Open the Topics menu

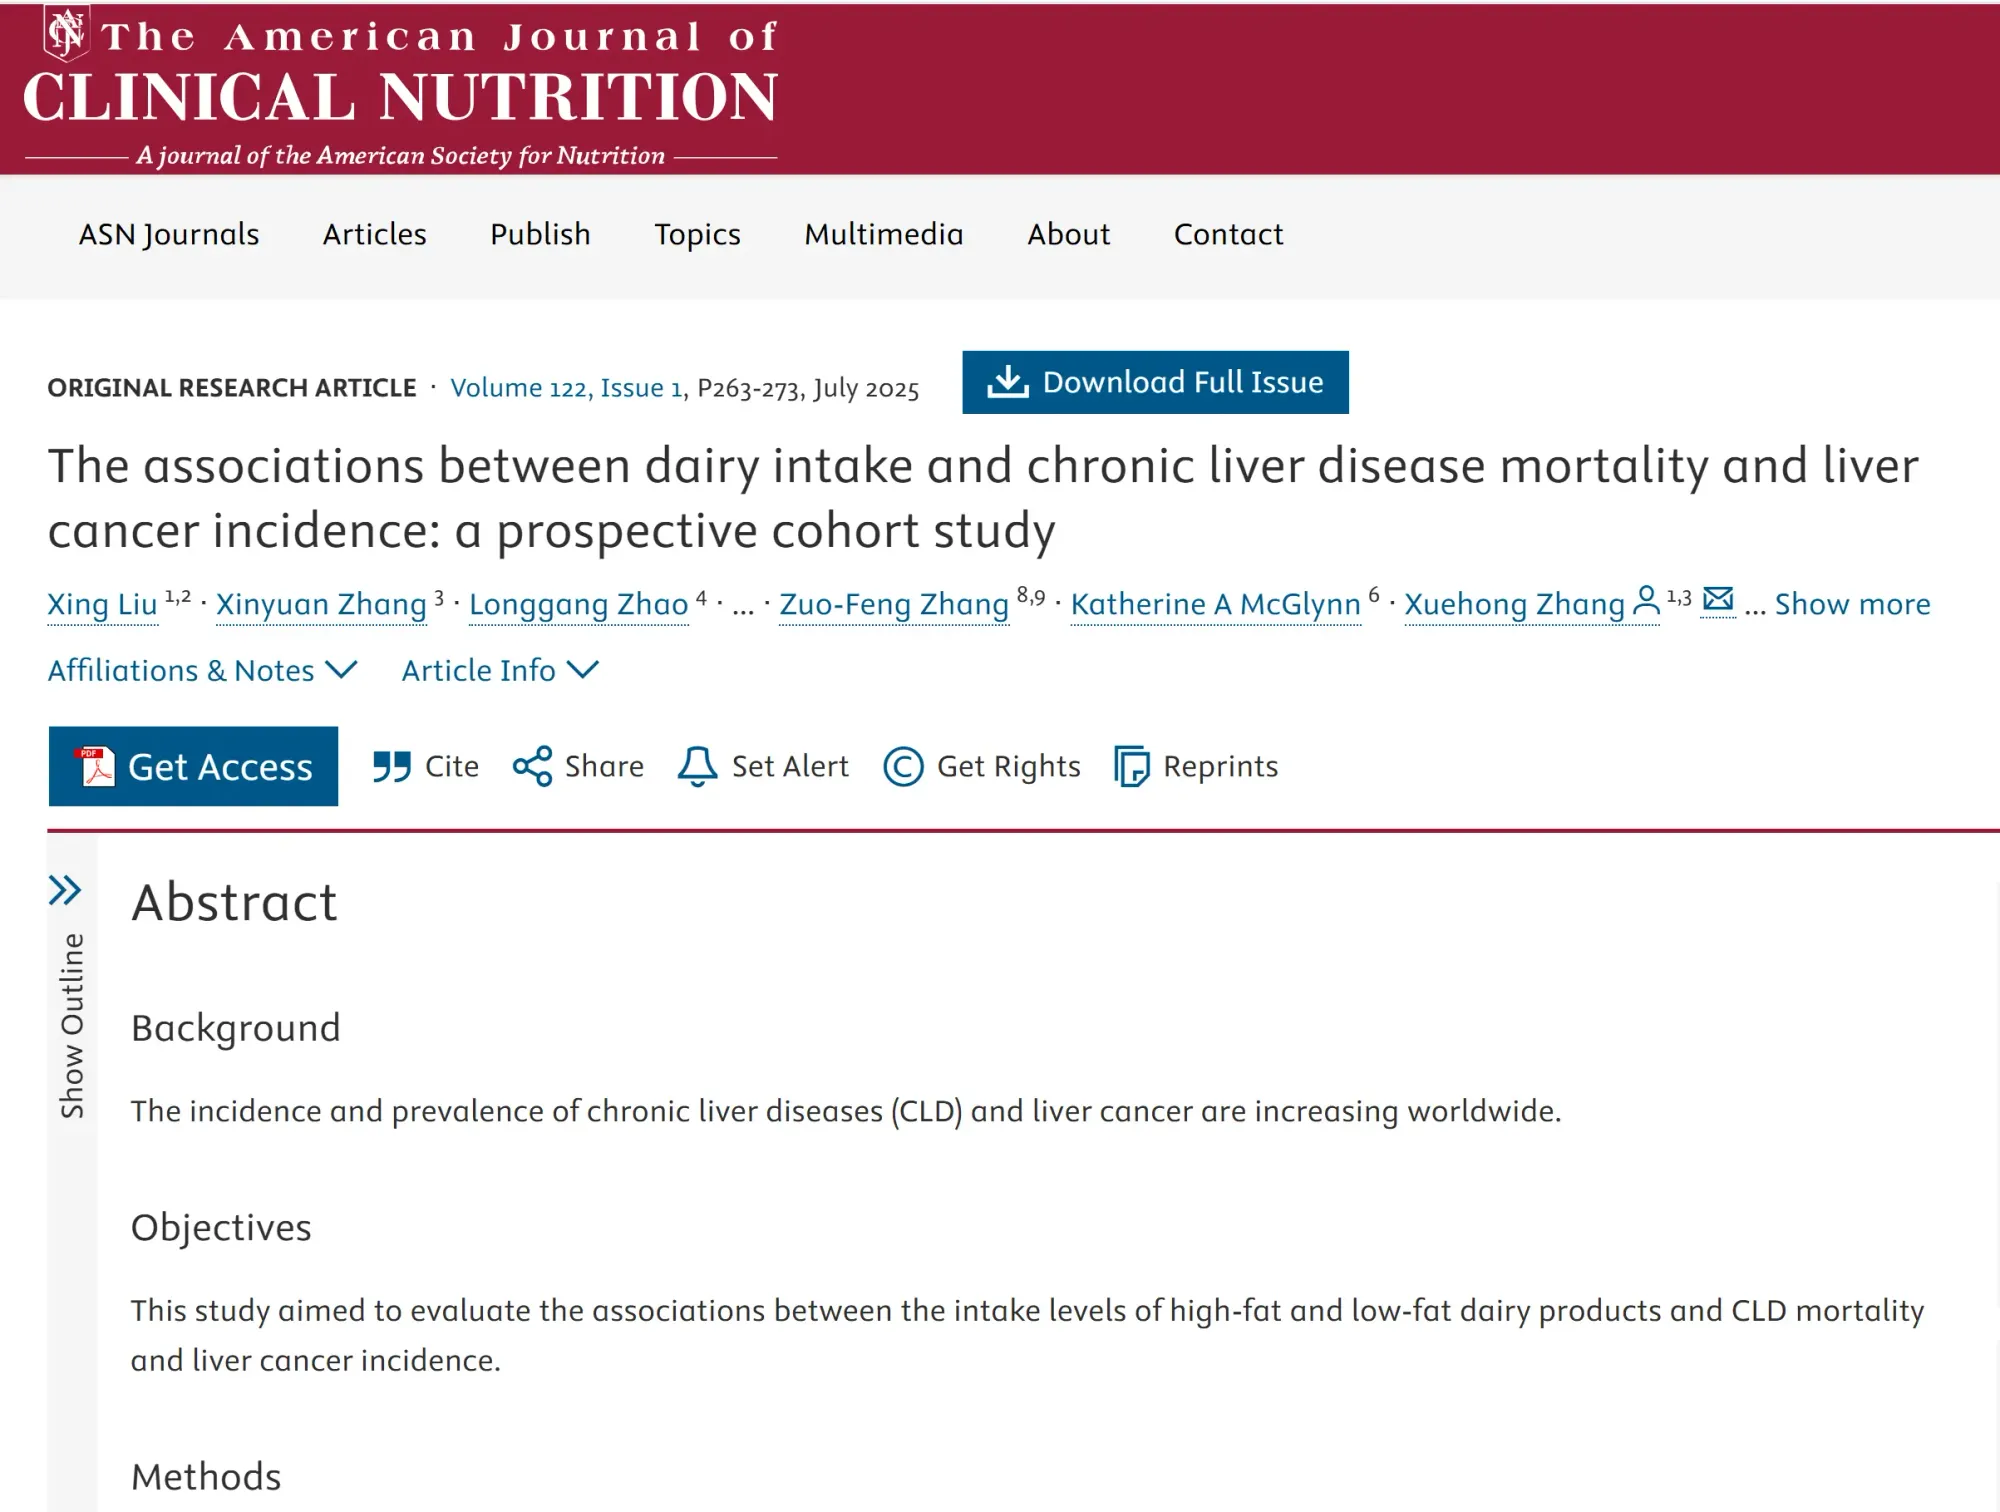pos(697,234)
